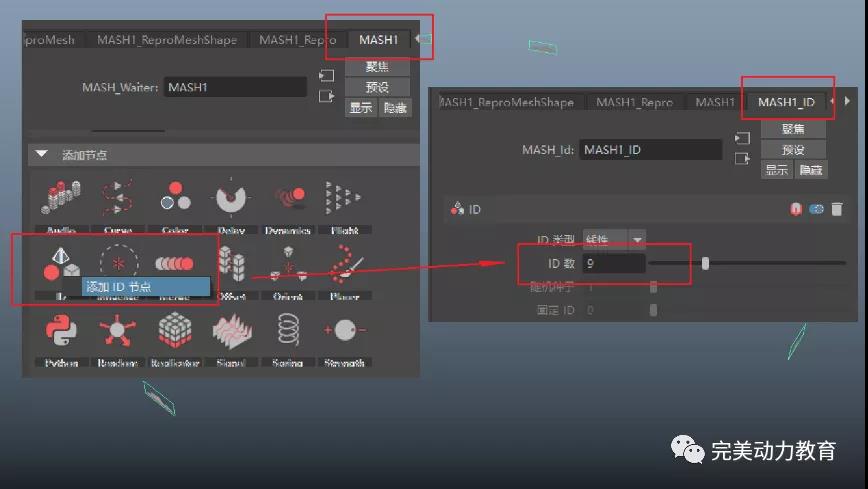Choose 添加 ID 节点 from context menu

point(145,287)
